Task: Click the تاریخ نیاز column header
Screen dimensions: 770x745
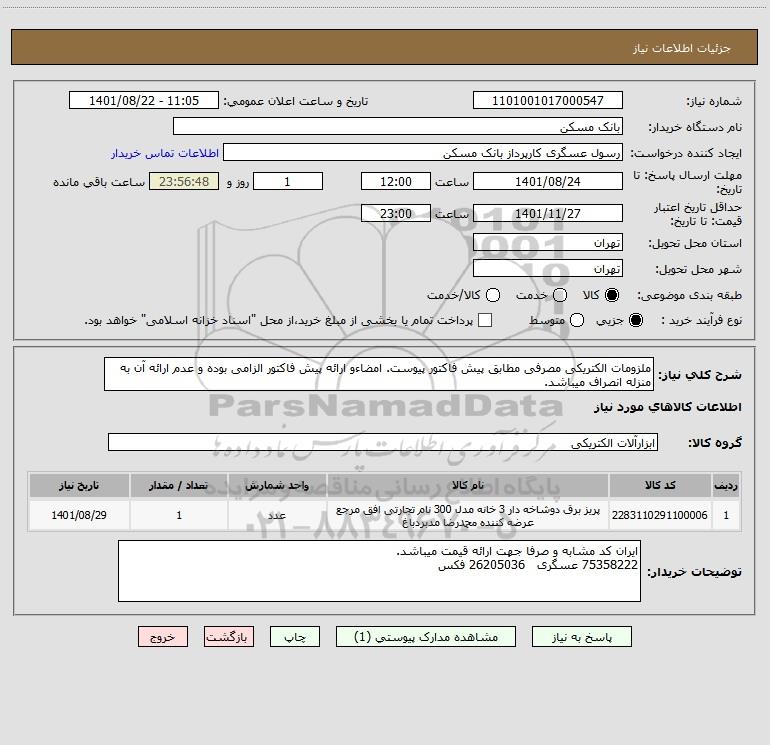Action: 79,486
